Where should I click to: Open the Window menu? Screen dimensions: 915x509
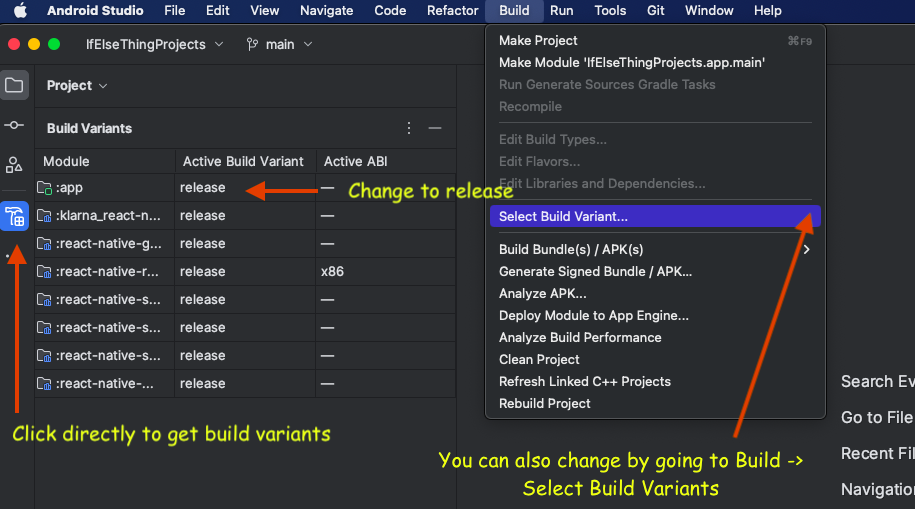coord(709,11)
